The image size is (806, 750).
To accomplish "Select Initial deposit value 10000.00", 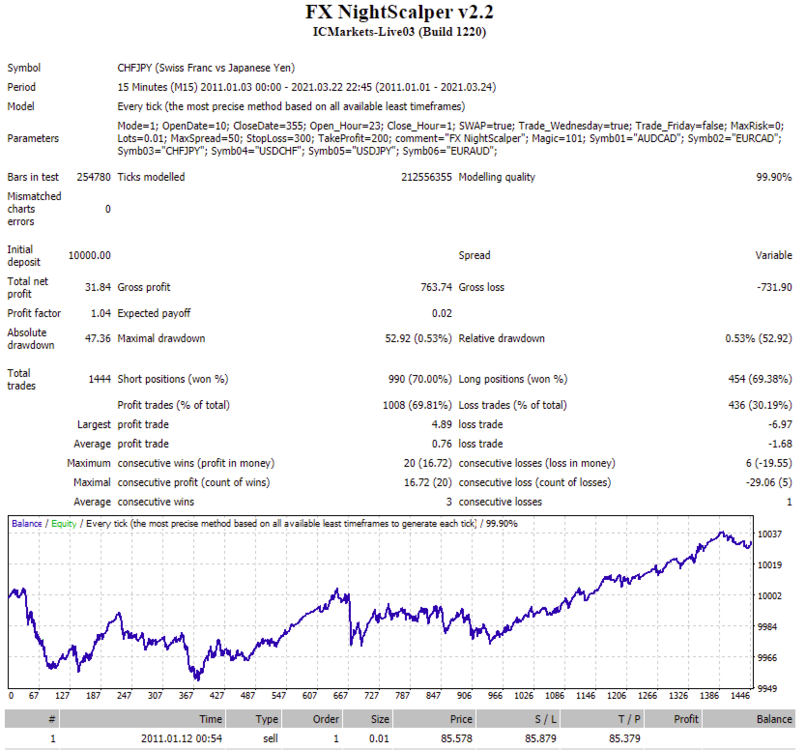I will [x=89, y=255].
